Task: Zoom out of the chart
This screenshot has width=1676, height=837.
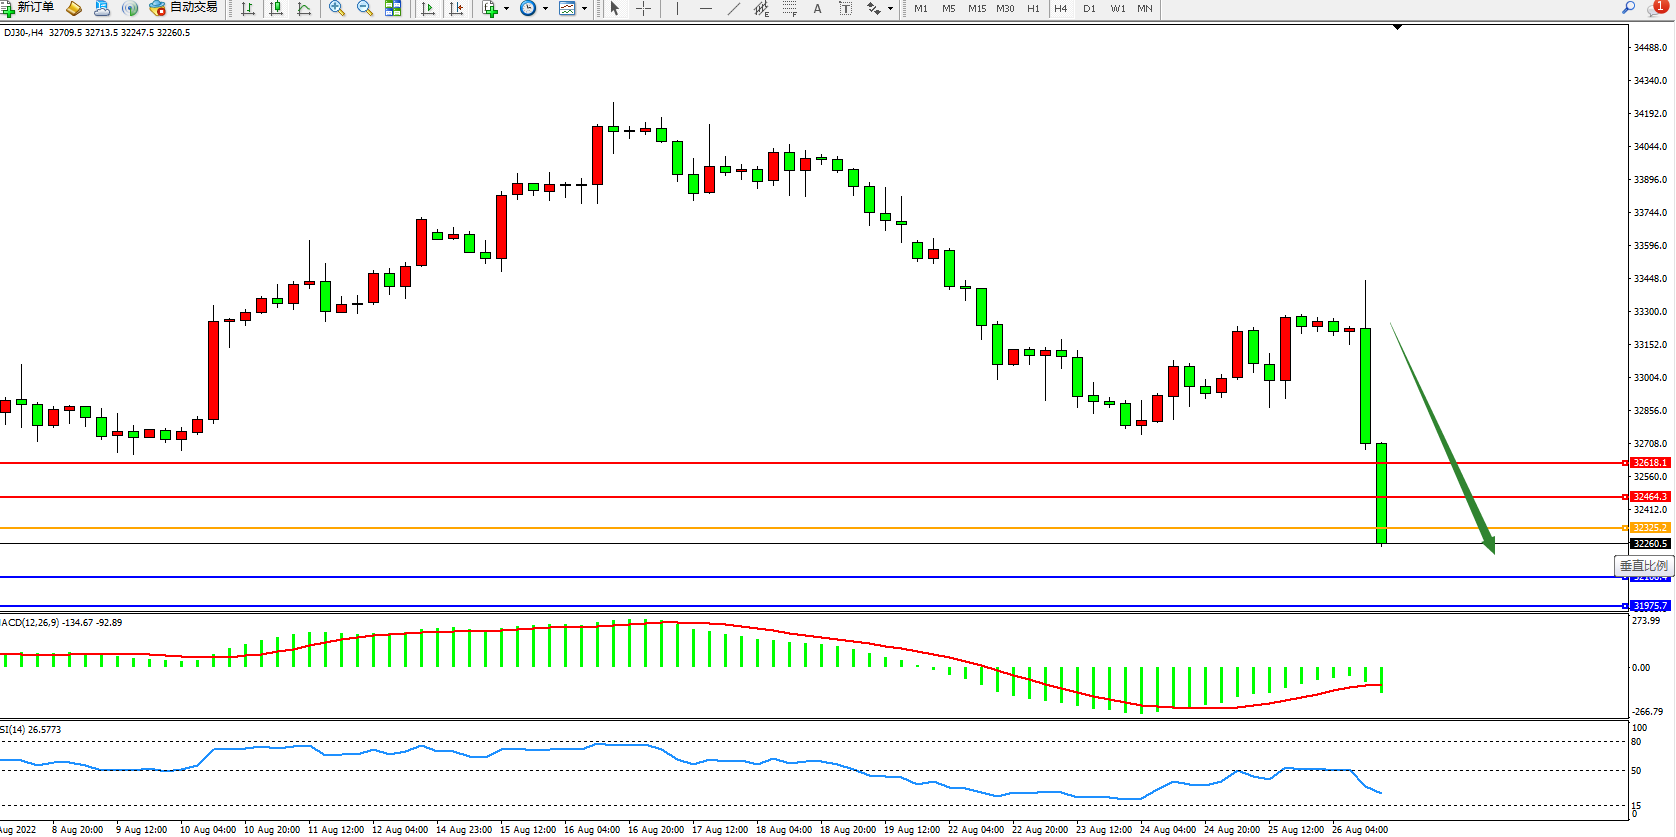Action: [365, 8]
